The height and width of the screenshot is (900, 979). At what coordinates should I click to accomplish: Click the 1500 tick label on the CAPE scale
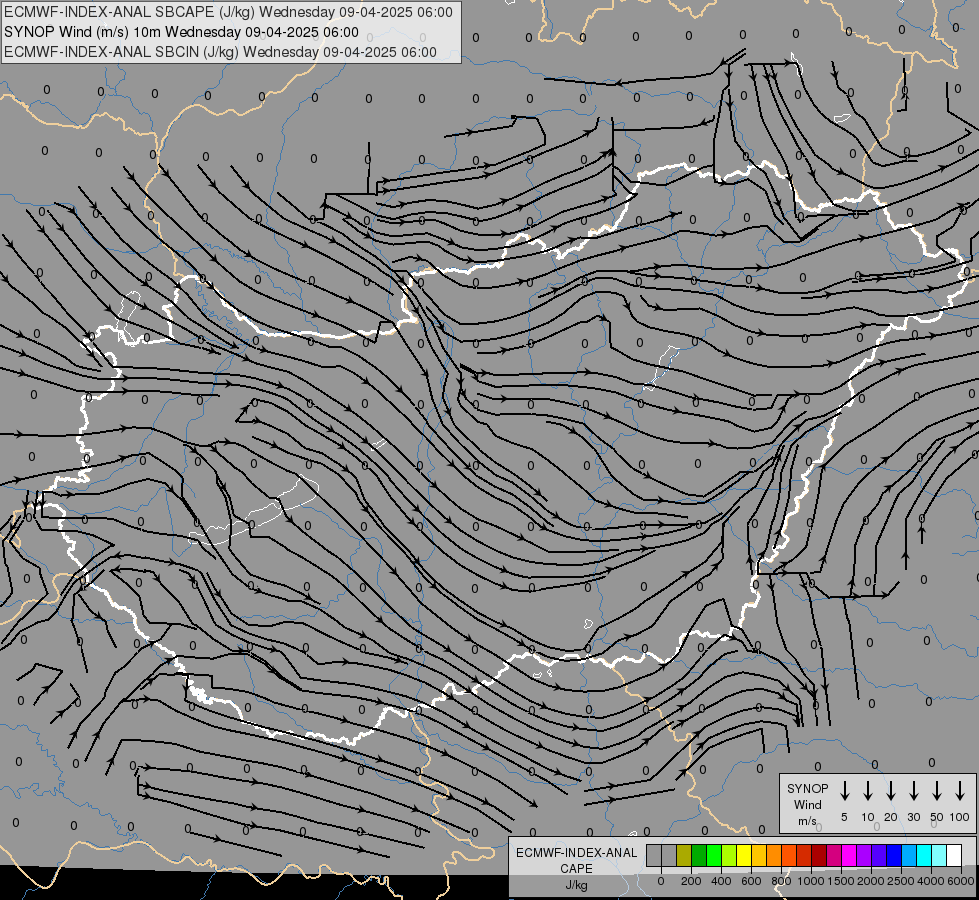pyautogui.click(x=841, y=881)
